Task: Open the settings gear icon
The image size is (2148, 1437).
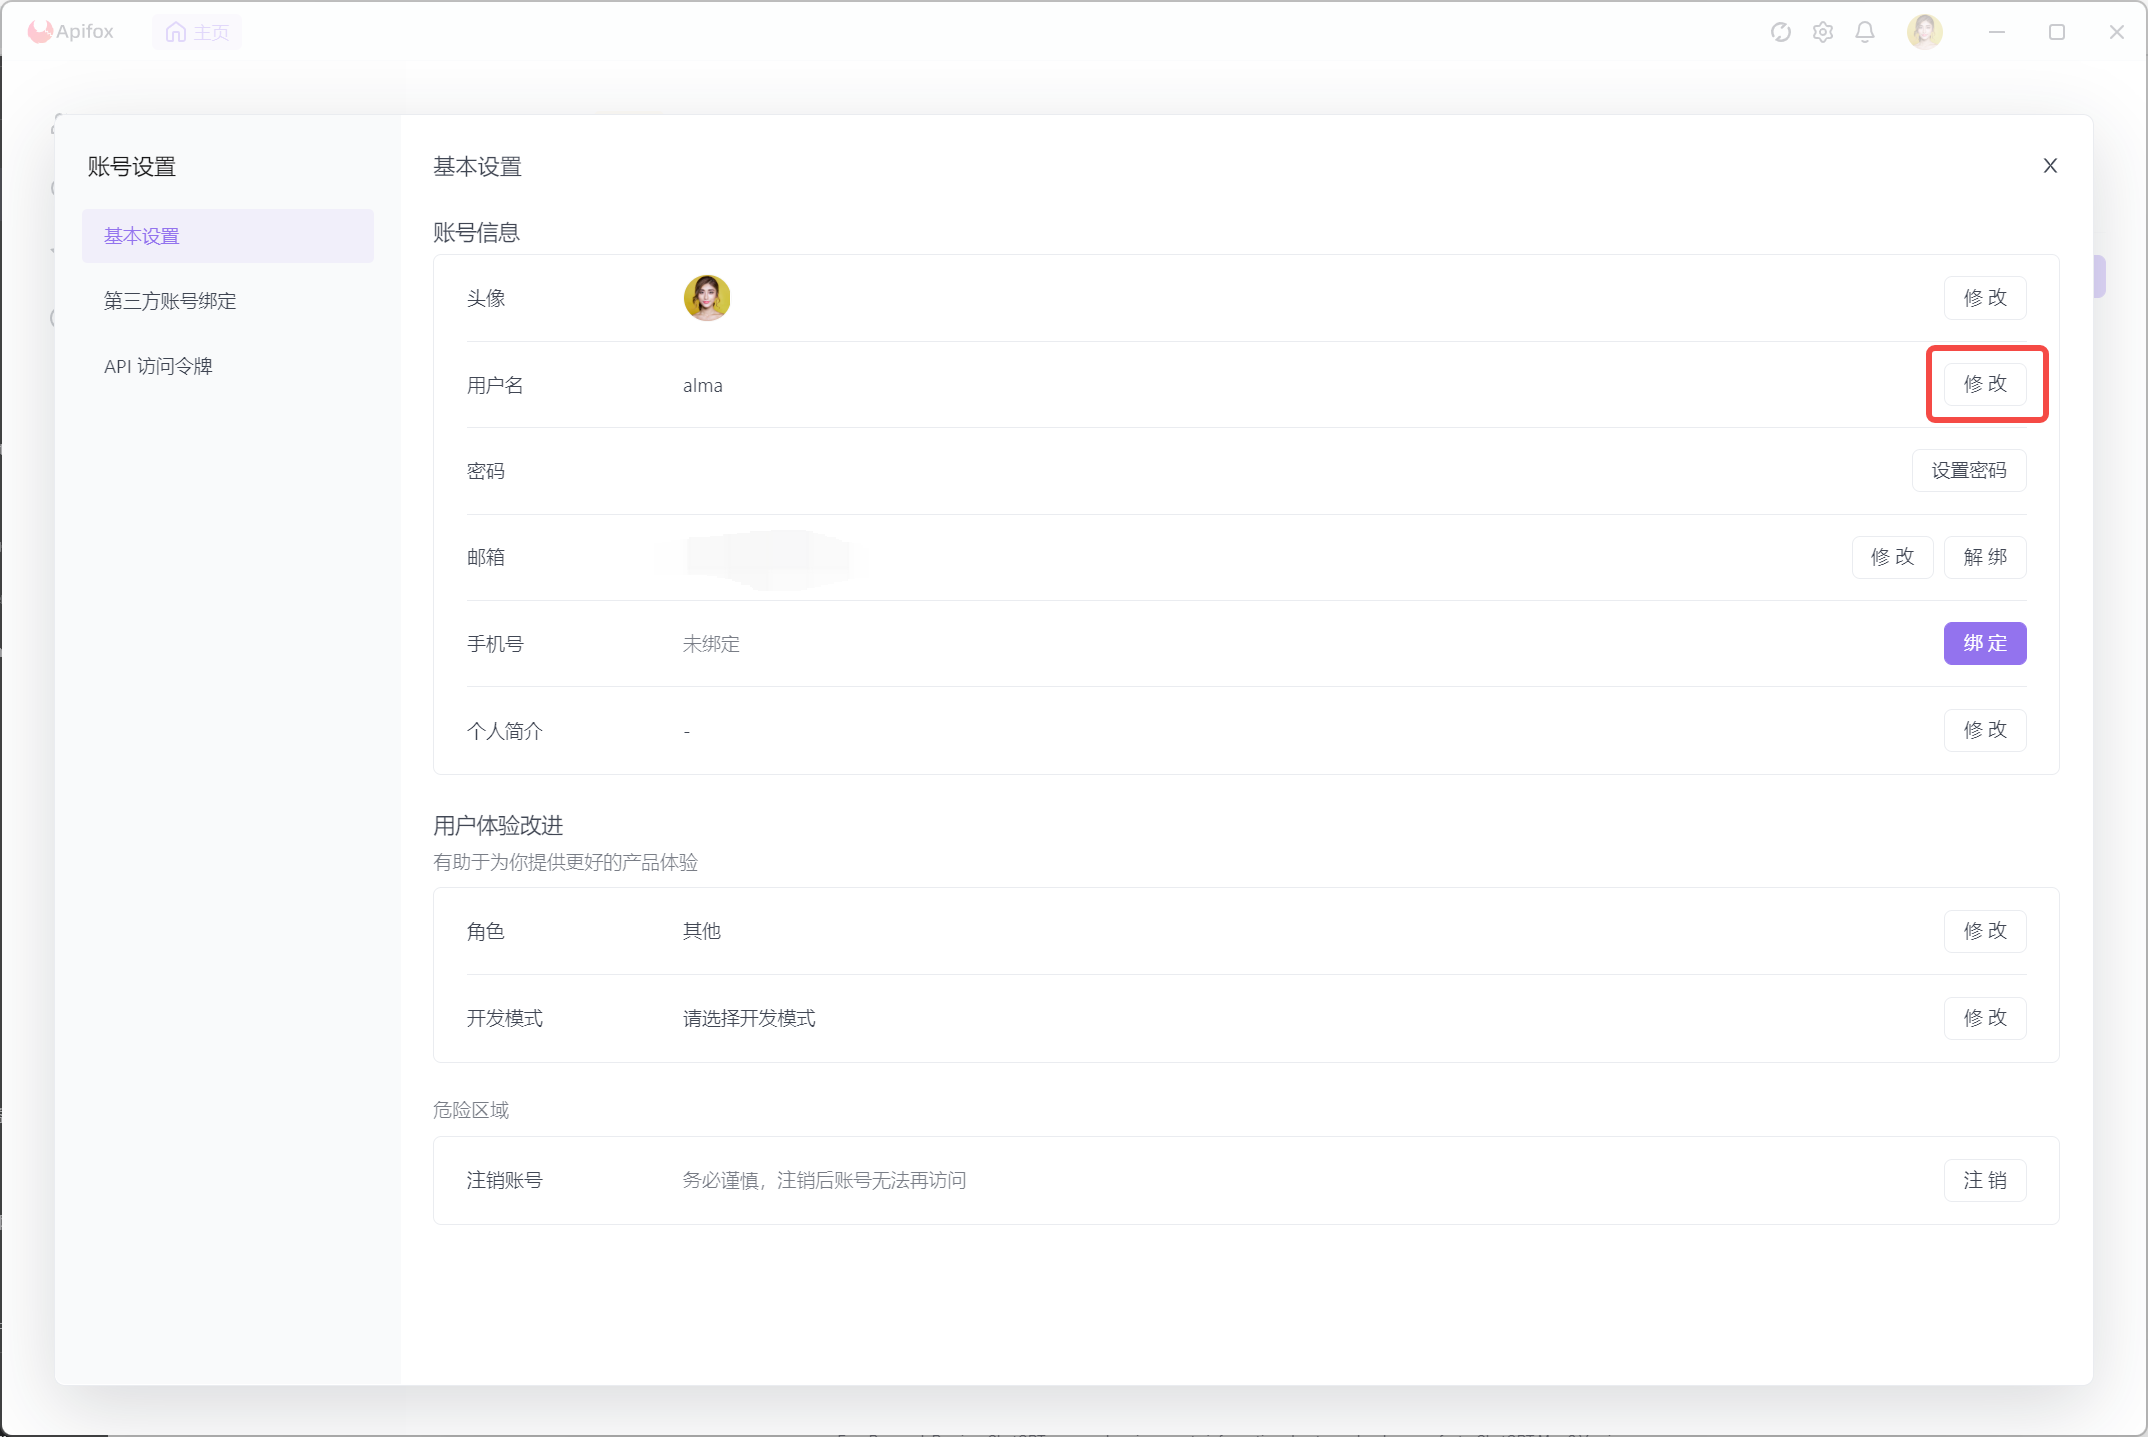Action: [1822, 32]
